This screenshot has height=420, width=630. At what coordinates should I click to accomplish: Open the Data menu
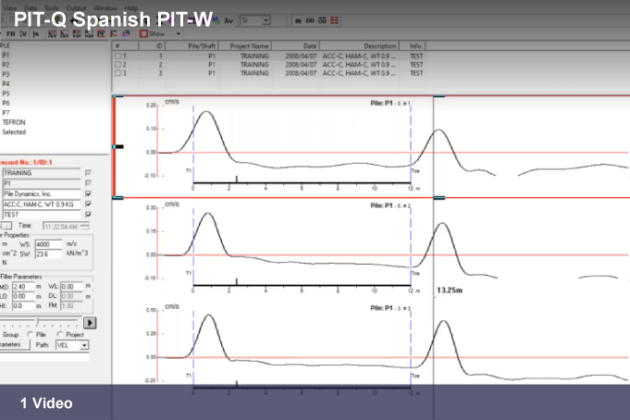tap(31, 8)
